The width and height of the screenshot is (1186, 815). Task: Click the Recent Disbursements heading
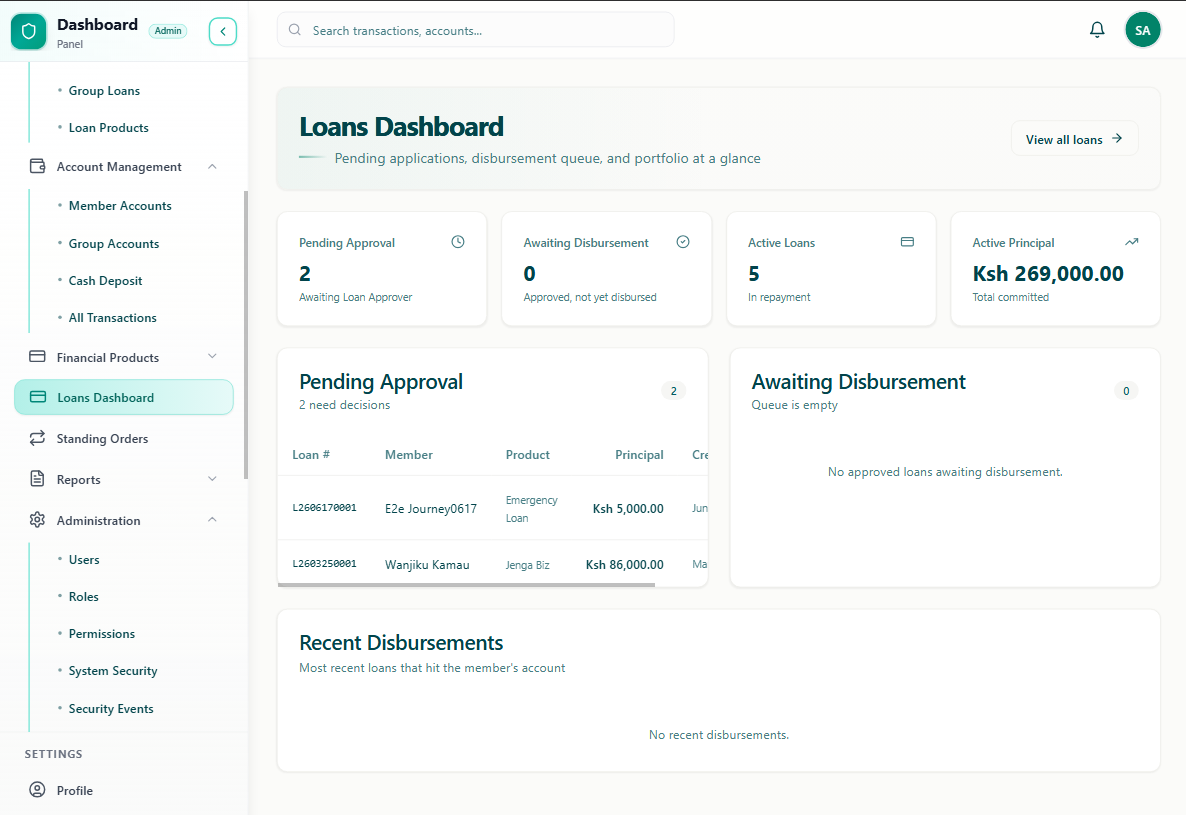(x=401, y=643)
